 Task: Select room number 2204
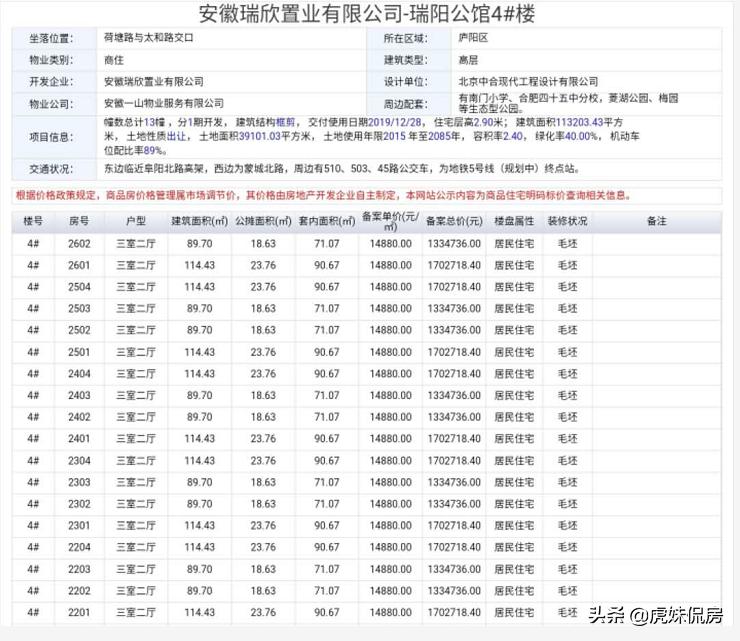pyautogui.click(x=79, y=548)
